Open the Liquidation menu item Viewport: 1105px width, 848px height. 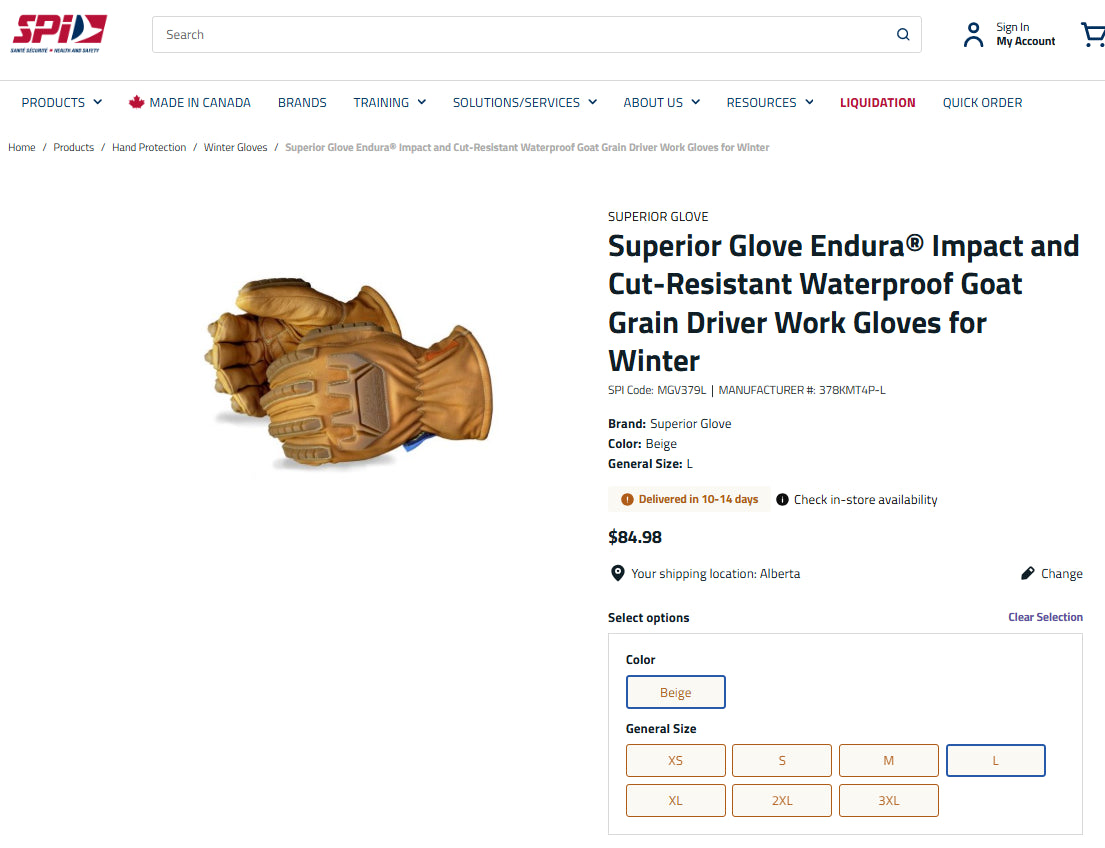tap(877, 102)
